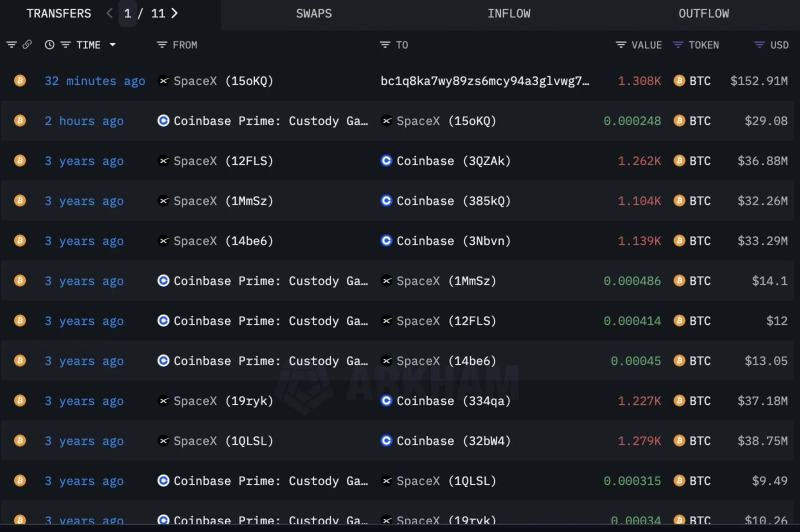Toggle the clock time format icon
The width and height of the screenshot is (800, 532).
pos(49,45)
